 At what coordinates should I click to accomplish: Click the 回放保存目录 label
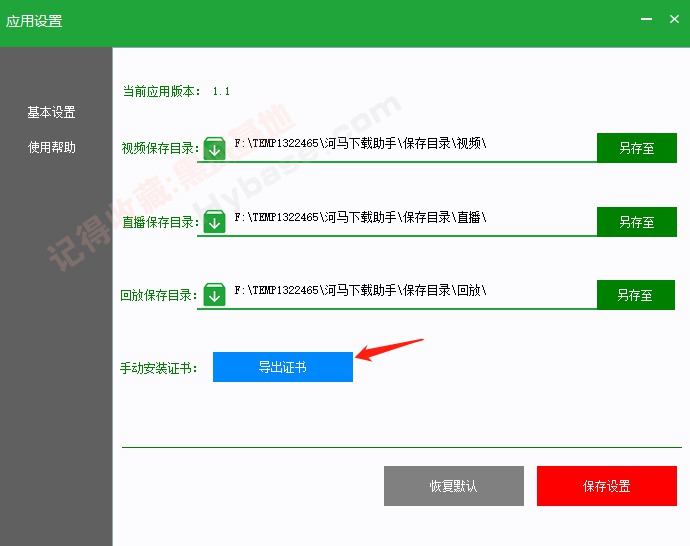159,295
